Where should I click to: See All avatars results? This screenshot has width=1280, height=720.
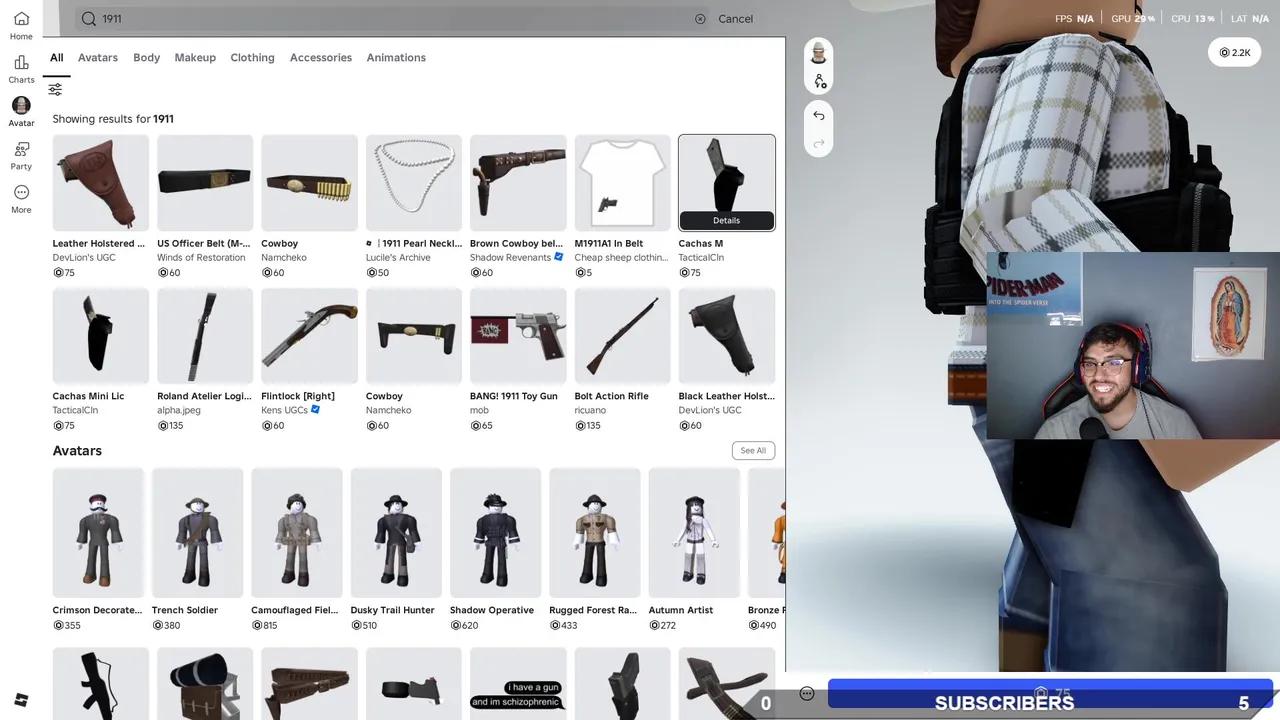[753, 451]
